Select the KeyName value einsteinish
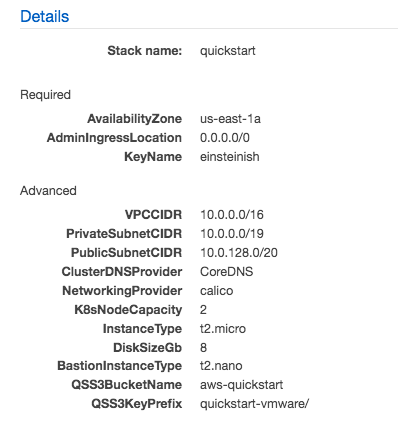398x426 pixels. [230, 157]
